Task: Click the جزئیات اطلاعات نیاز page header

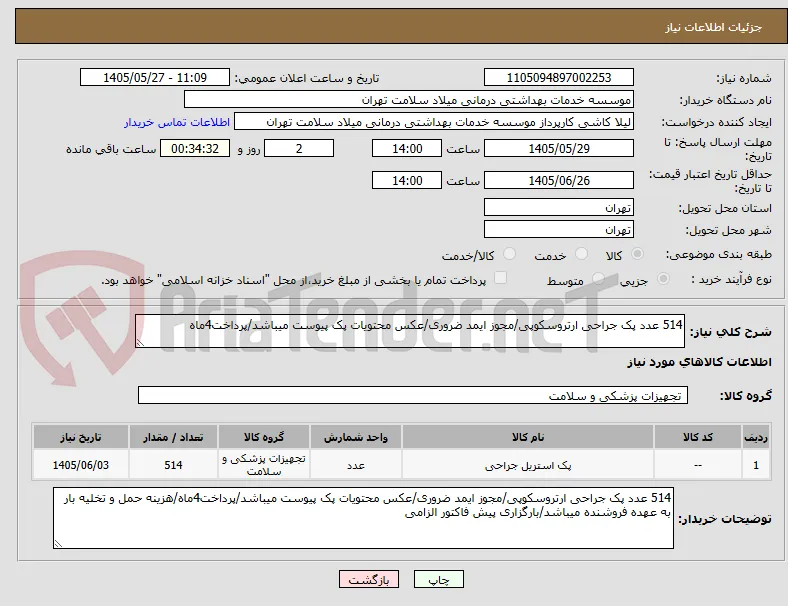Action: click(x=714, y=27)
